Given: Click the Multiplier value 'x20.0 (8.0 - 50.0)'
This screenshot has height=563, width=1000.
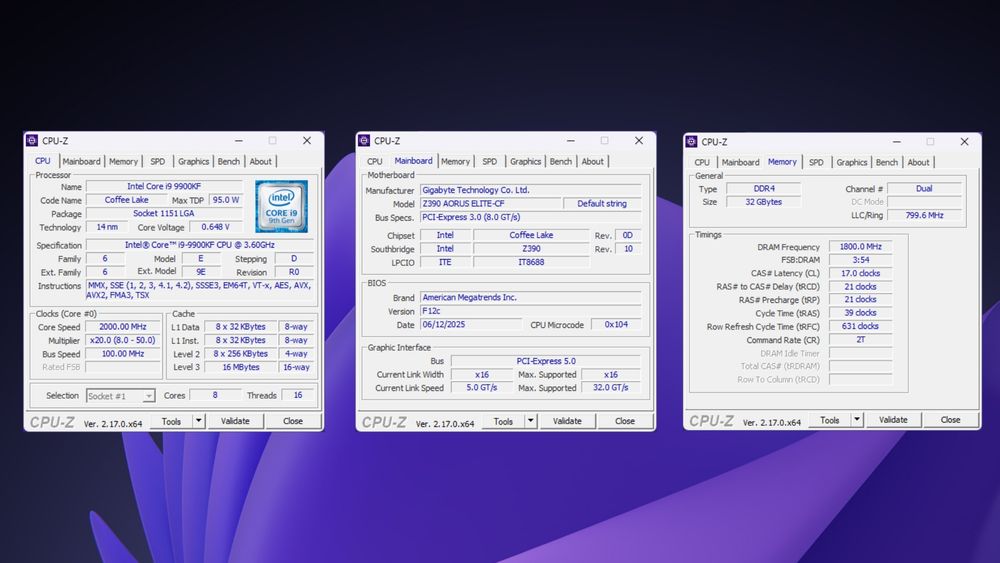Looking at the screenshot, I should (x=123, y=340).
